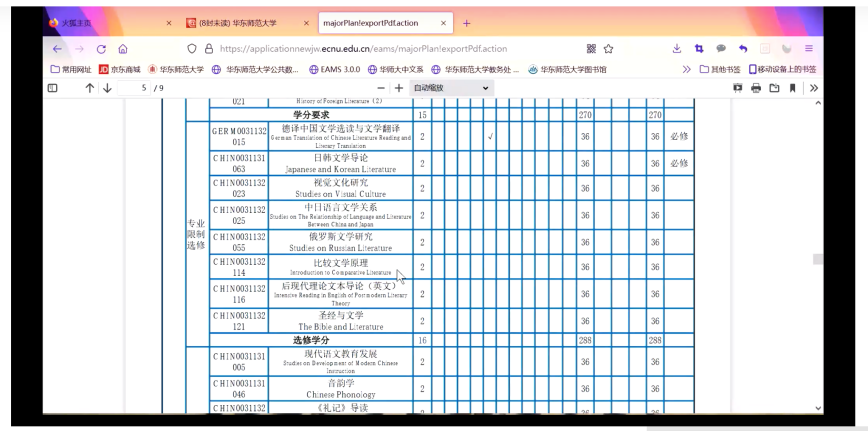The height and width of the screenshot is (431, 868).
Task: Switch to presentation mode in PDF viewer
Action: (x=738, y=88)
